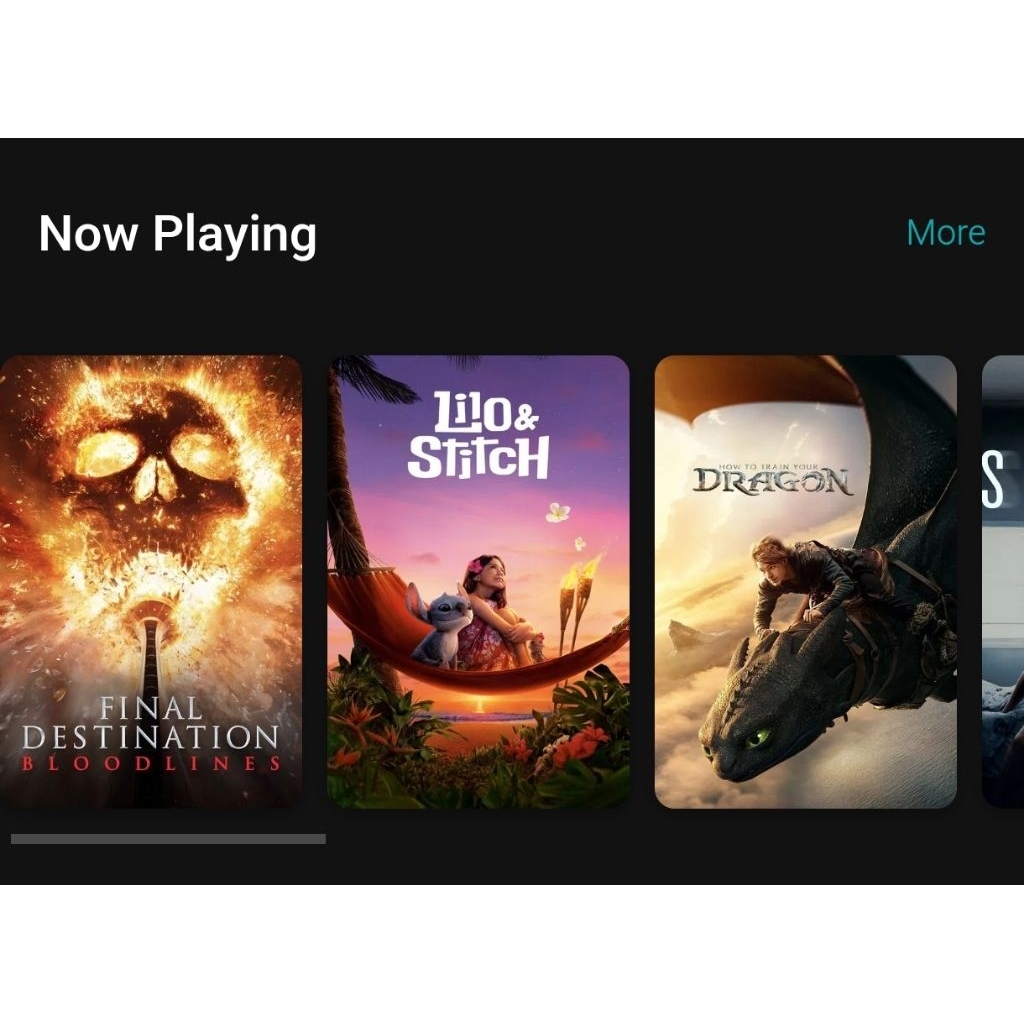Viewport: 1024px width, 1024px height.
Task: Click the gray horizontal scrollbar below posters
Action: coord(168,839)
